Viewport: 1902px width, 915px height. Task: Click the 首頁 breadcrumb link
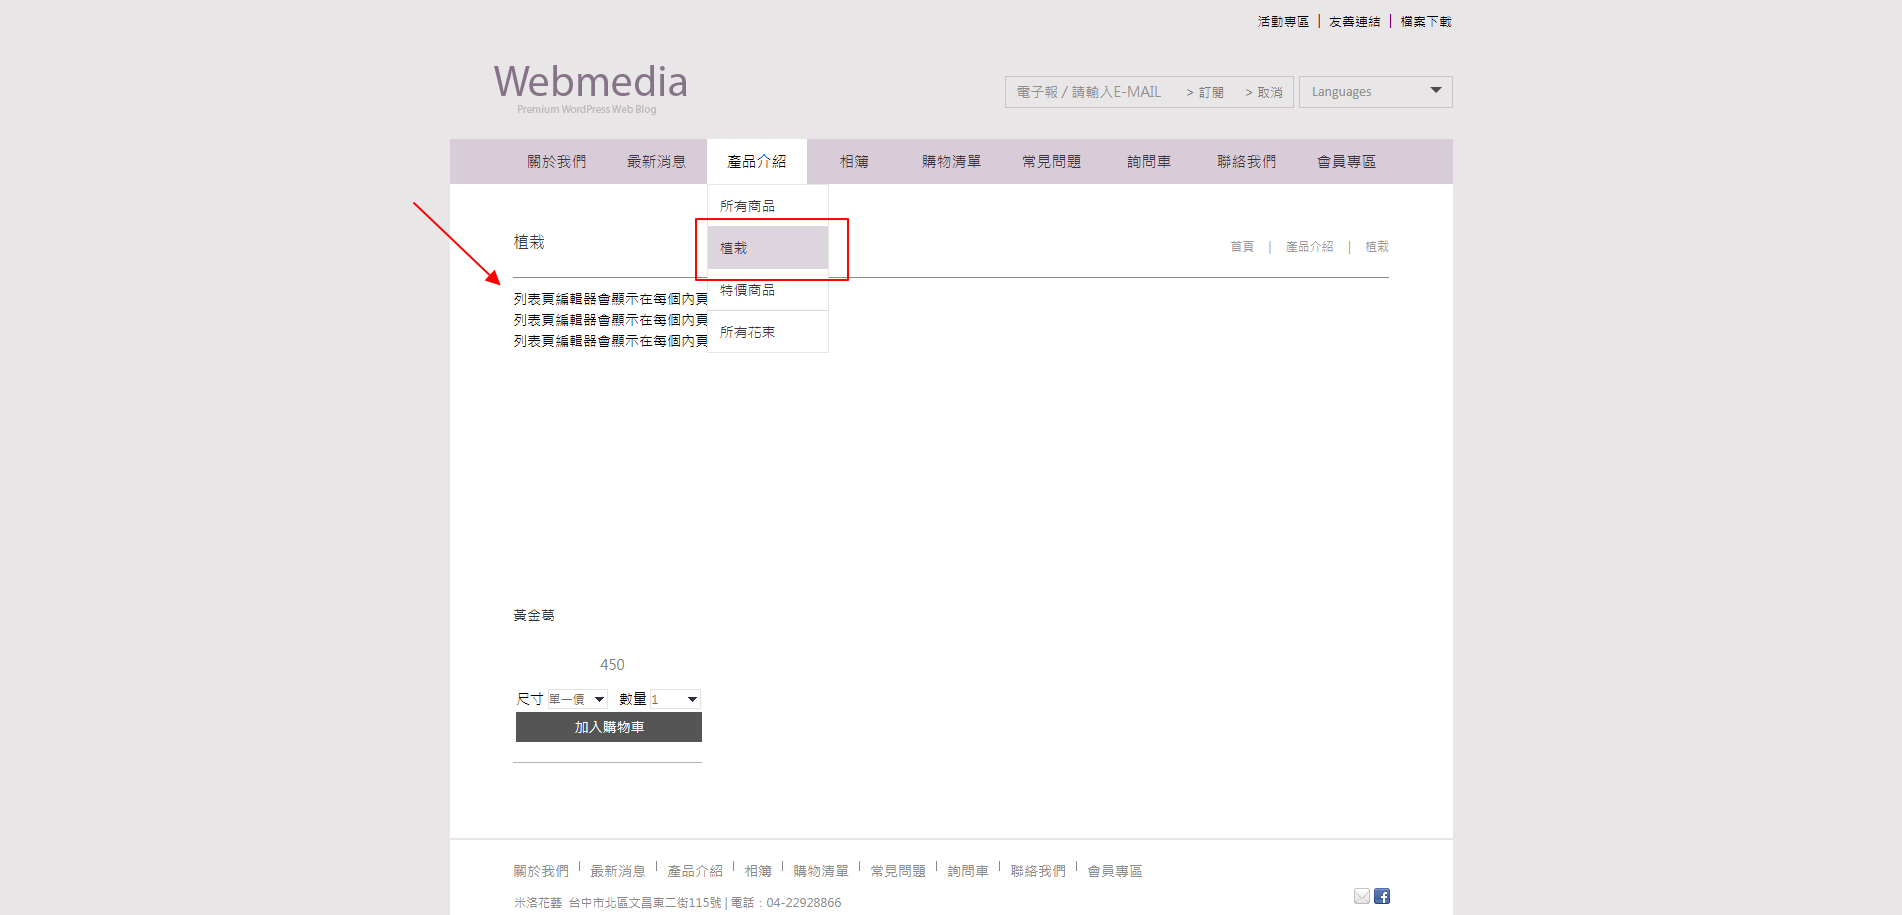coord(1242,247)
